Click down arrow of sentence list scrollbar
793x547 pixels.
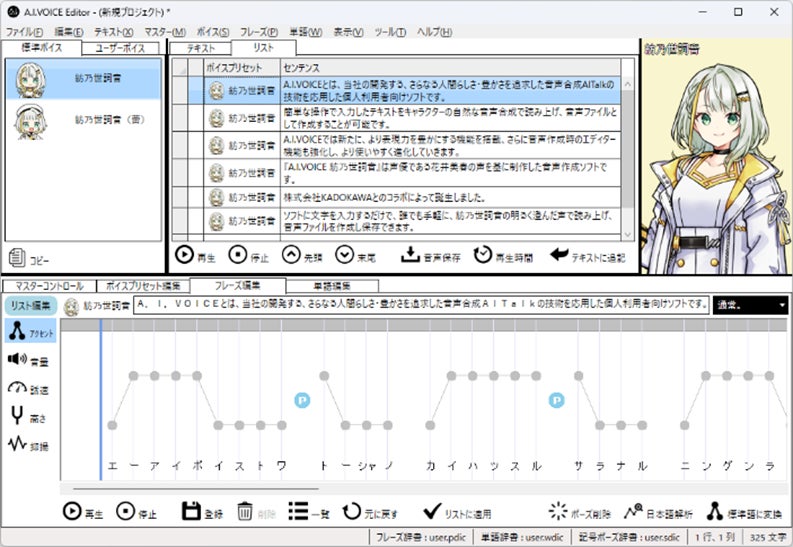[628, 234]
